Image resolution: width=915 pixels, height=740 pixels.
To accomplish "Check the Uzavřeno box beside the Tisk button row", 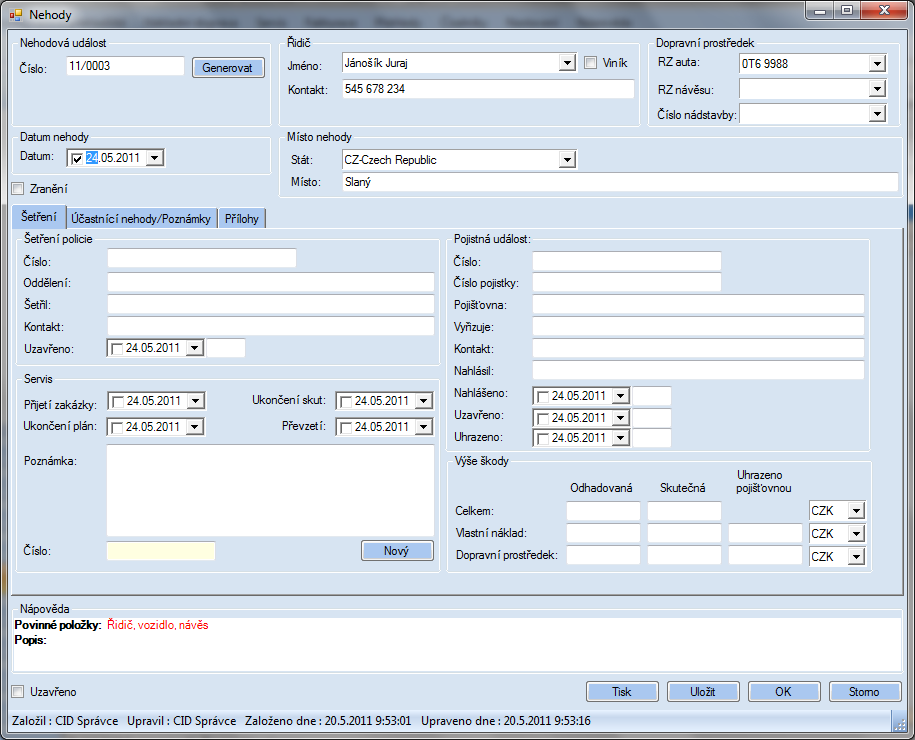I will [18, 692].
